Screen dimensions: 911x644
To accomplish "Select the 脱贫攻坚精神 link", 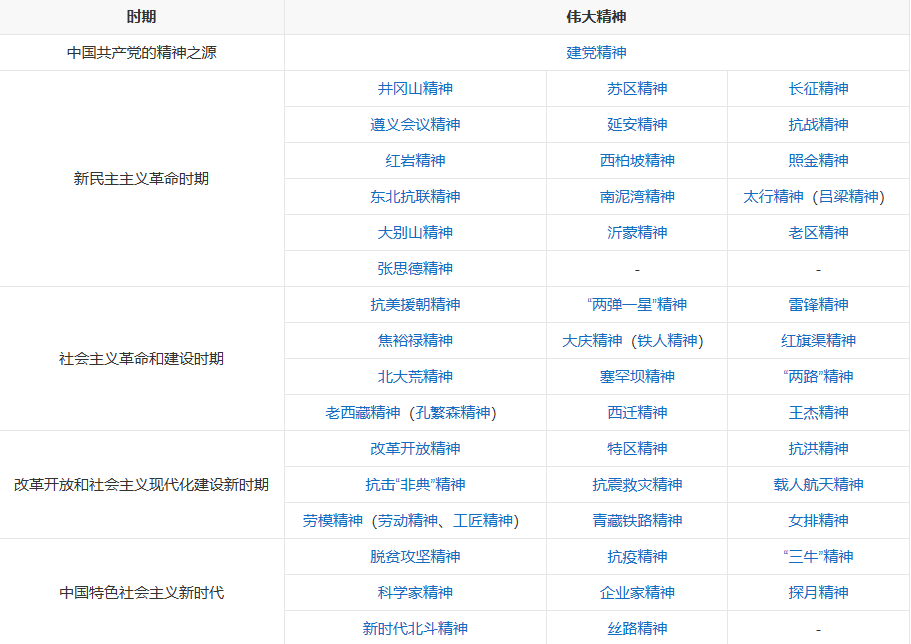I will tap(415, 557).
